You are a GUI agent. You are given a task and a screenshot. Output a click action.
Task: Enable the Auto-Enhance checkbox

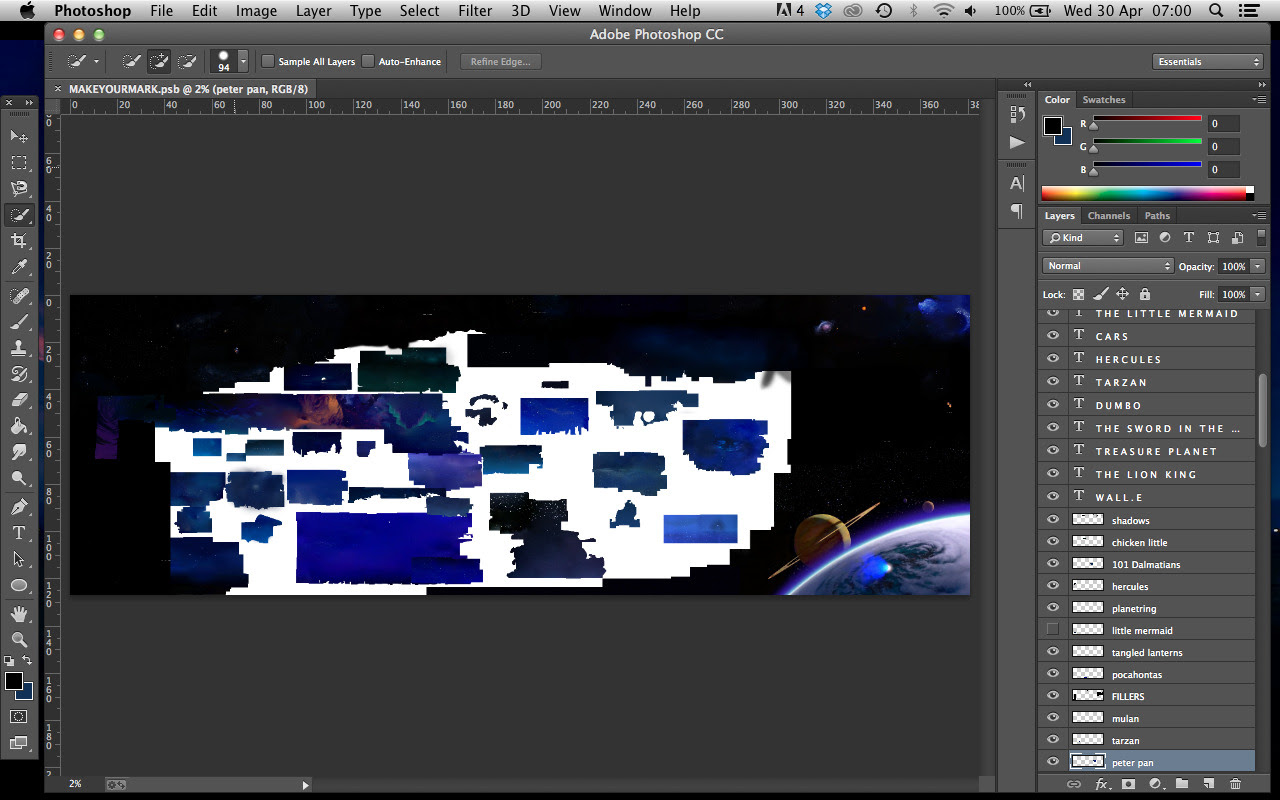point(368,61)
